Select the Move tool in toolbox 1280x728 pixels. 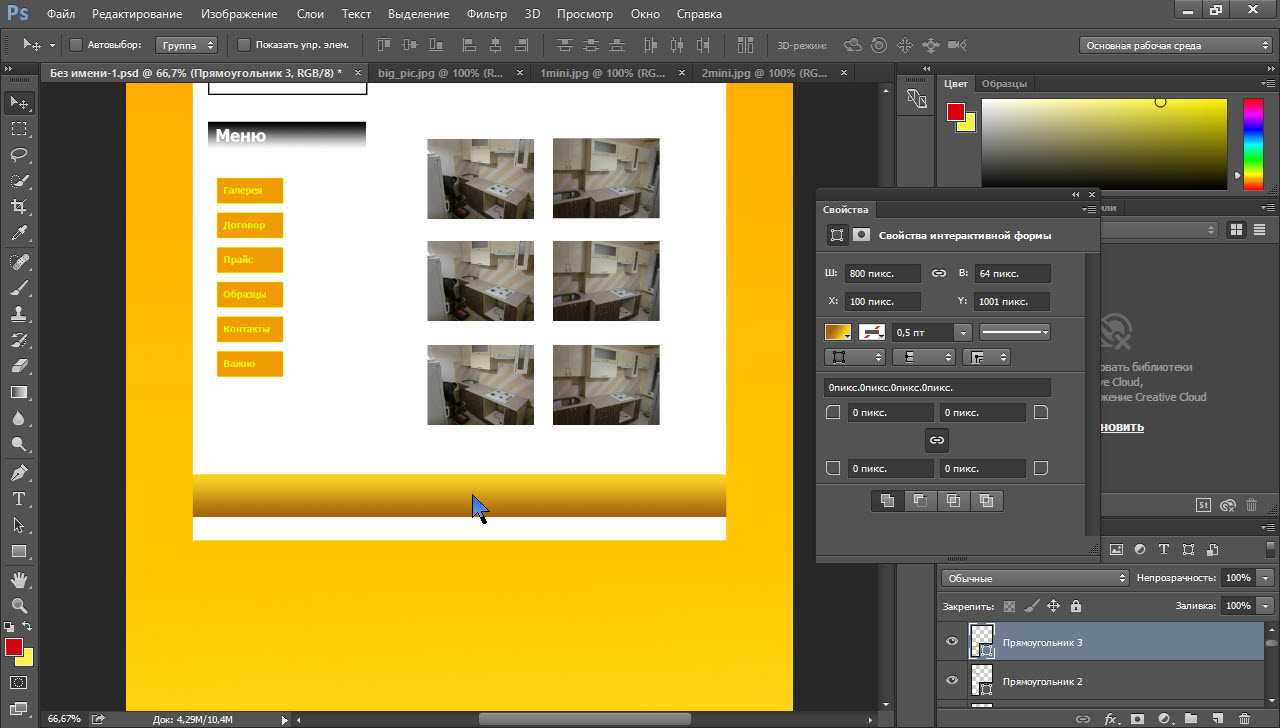click(x=19, y=103)
